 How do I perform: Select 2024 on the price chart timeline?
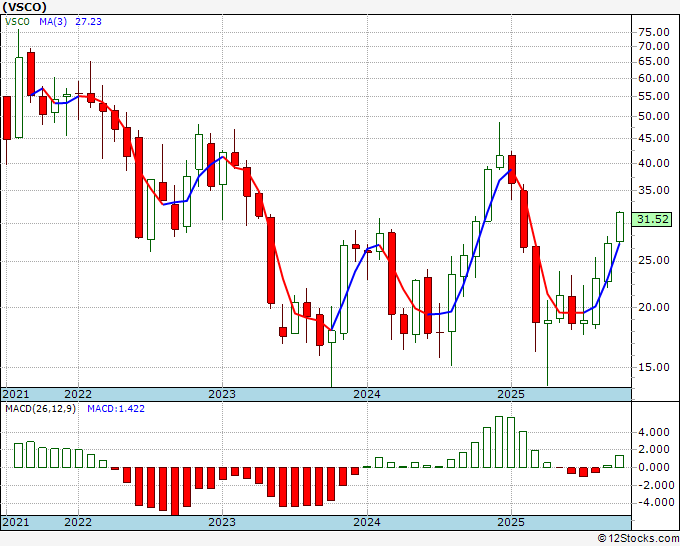click(x=367, y=394)
